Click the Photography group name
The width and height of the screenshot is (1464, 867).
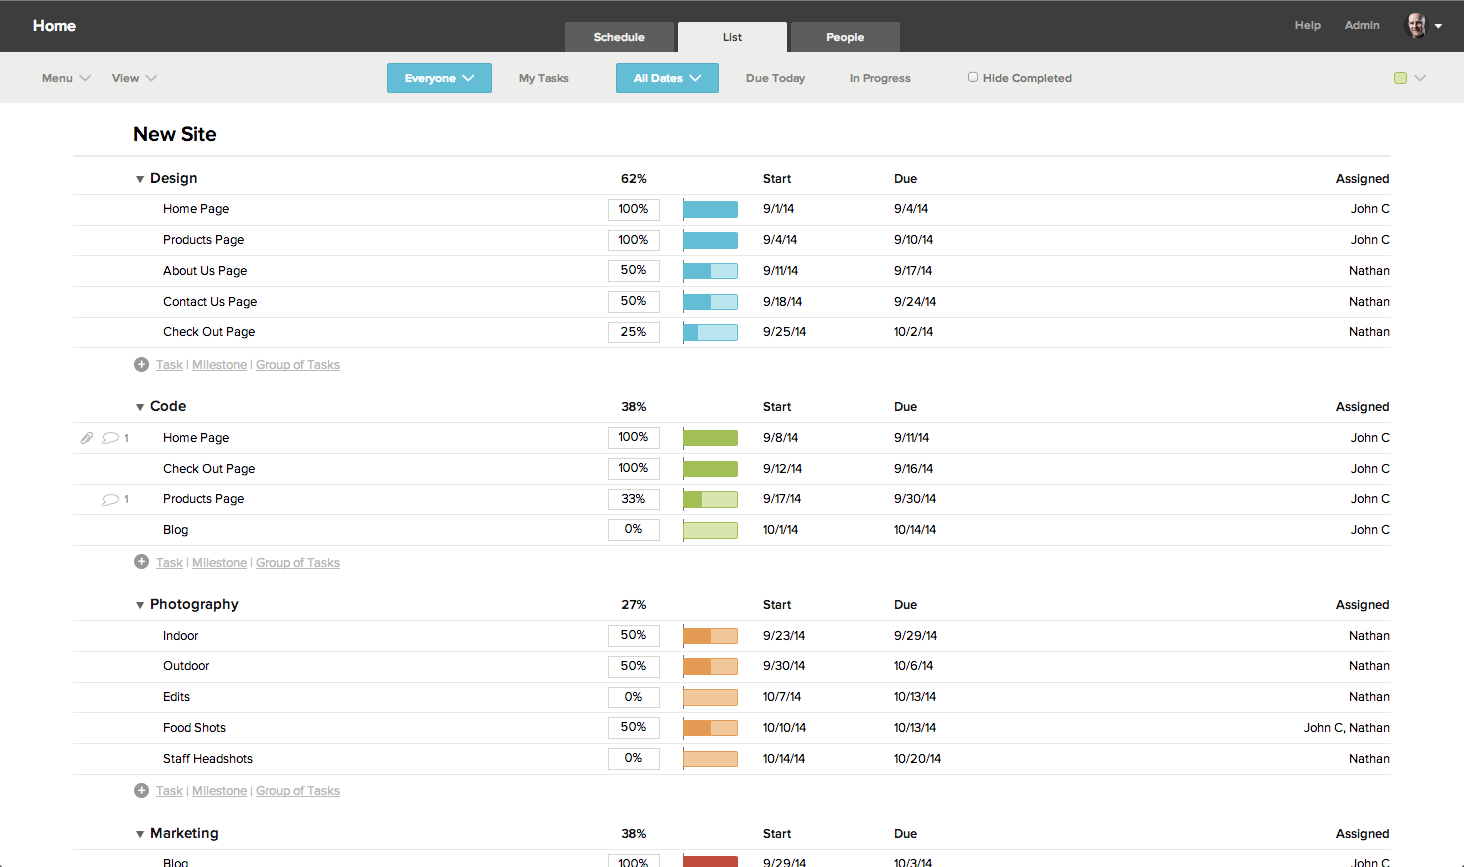click(194, 605)
